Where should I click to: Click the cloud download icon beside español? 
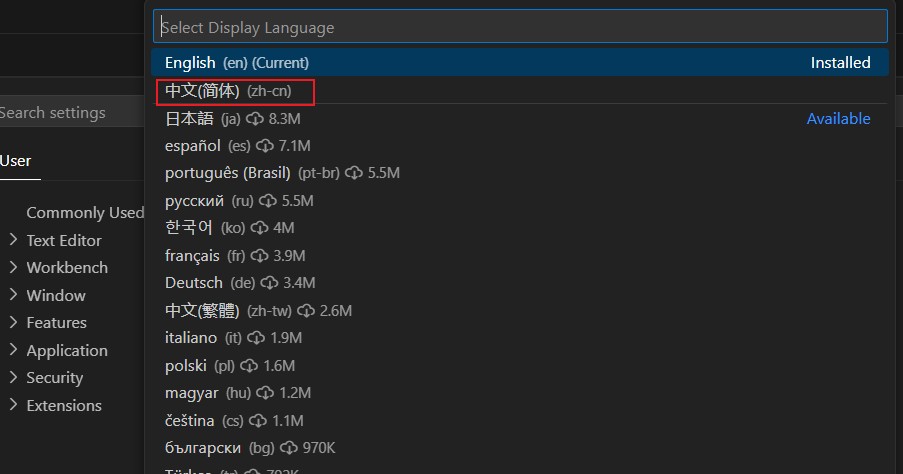(x=264, y=146)
